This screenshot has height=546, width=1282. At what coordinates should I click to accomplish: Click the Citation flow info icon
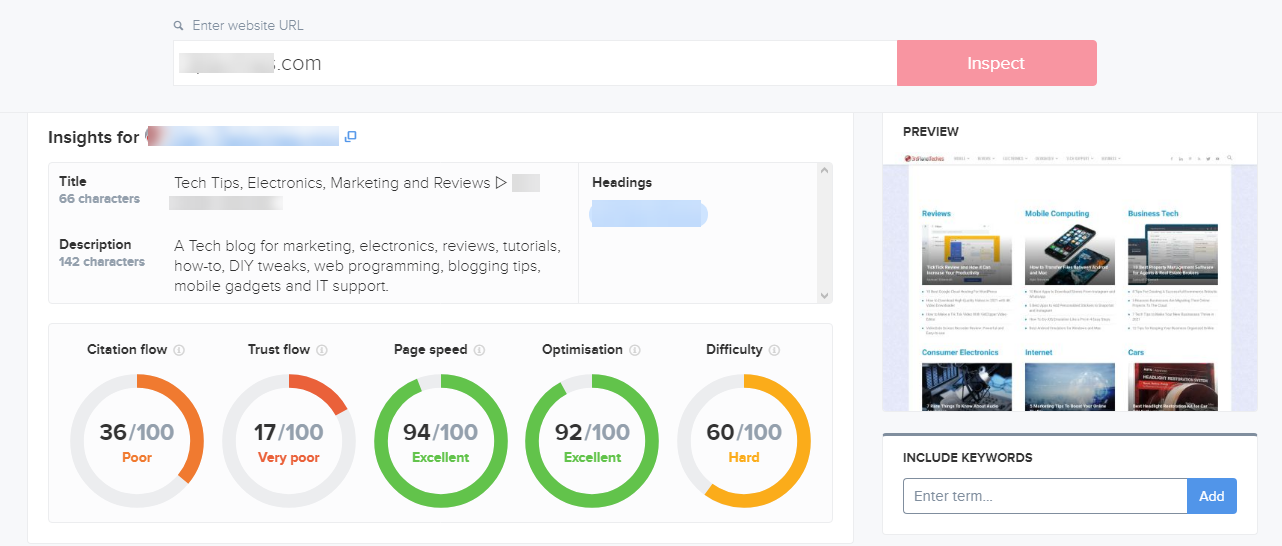click(179, 350)
